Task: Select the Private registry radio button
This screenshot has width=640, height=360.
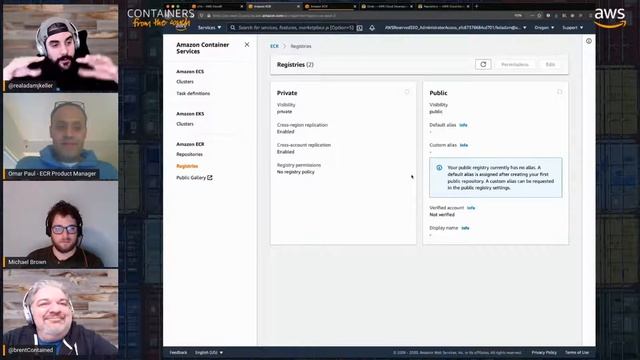Action: pyautogui.click(x=407, y=92)
